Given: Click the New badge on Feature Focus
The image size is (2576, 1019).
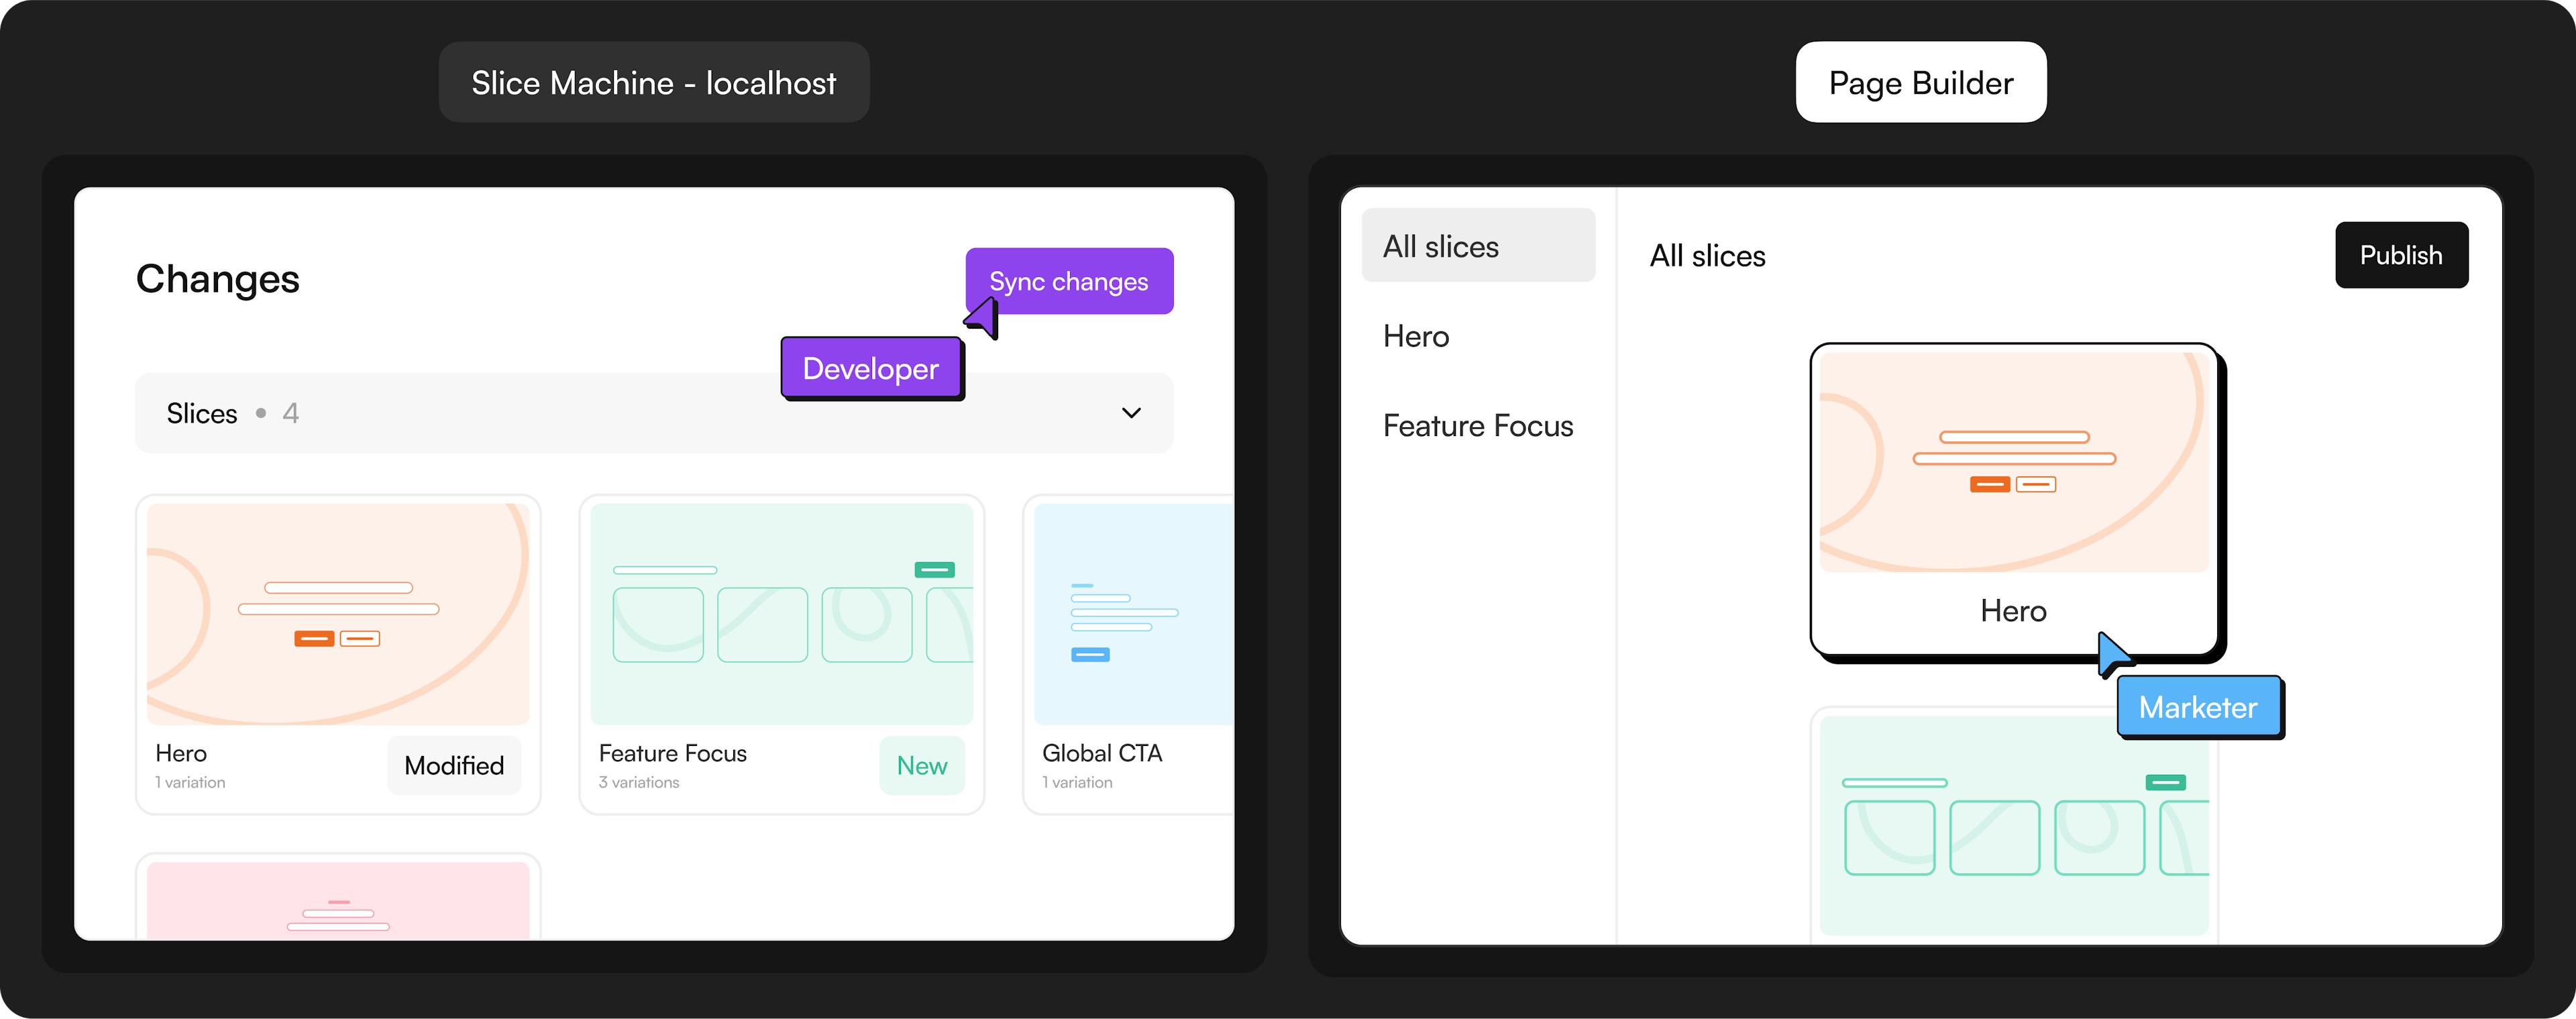Looking at the screenshot, I should click(921, 766).
